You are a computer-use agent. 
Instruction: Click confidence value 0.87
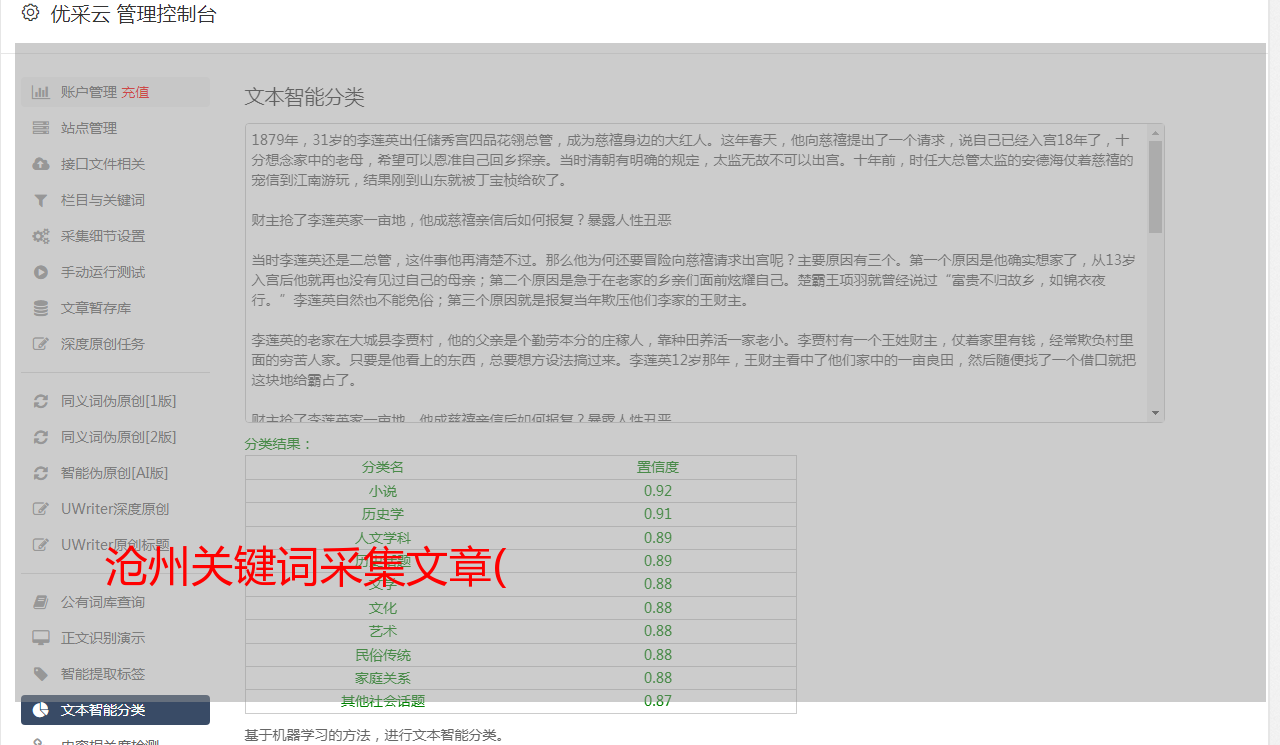tap(658, 701)
